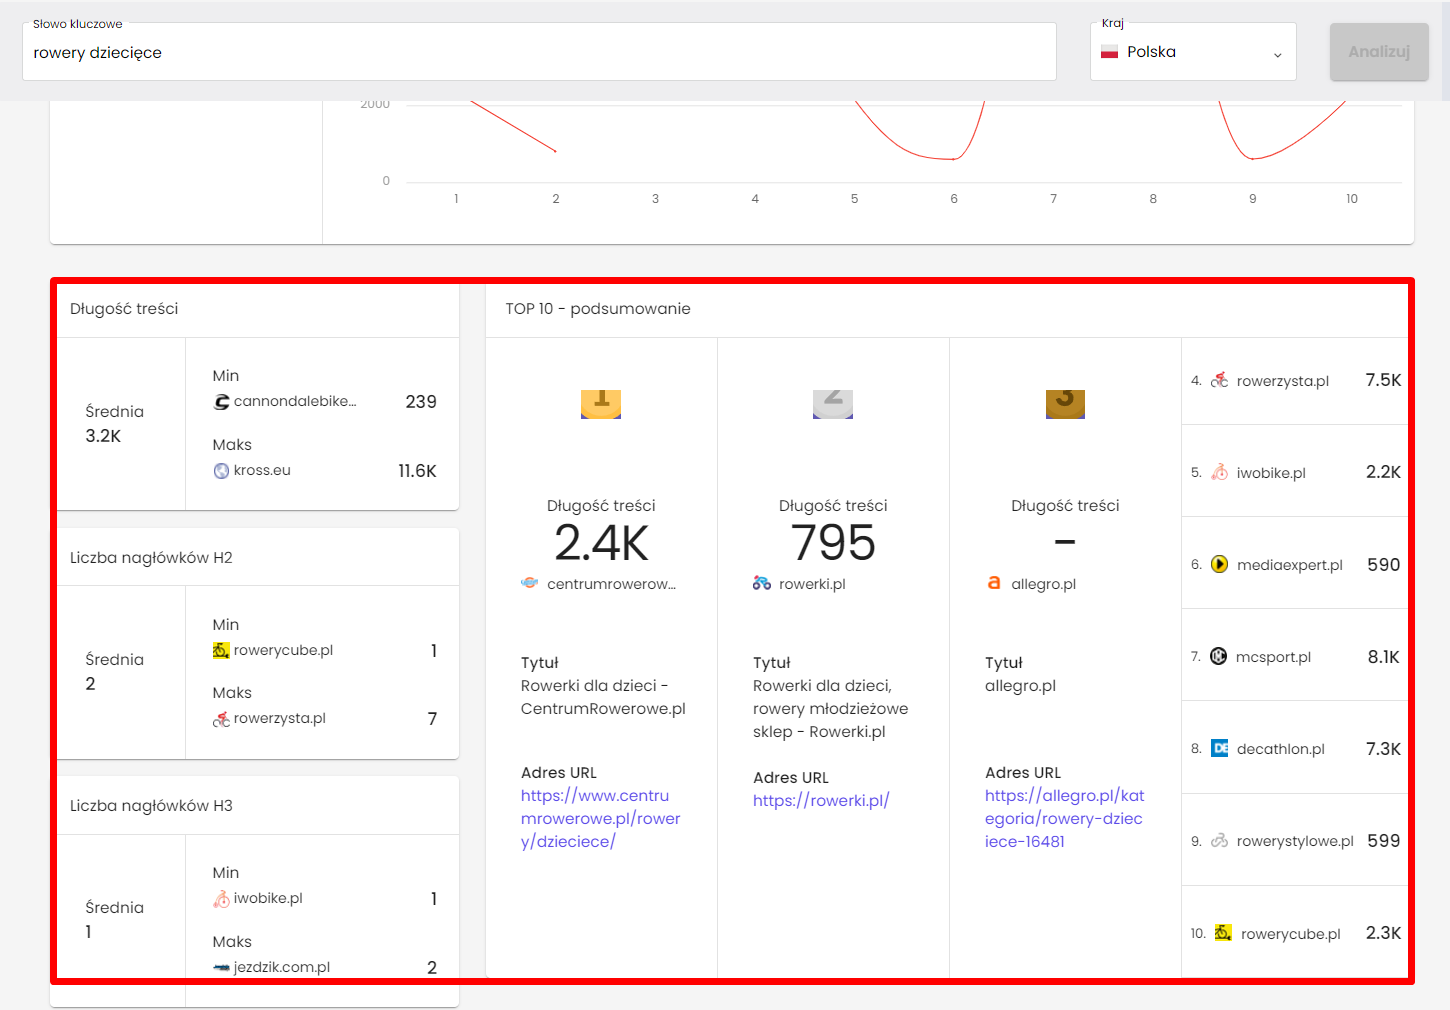This screenshot has width=1450, height=1010.
Task: Click 'allegro.pl' domain next to its favicon
Action: [1043, 584]
